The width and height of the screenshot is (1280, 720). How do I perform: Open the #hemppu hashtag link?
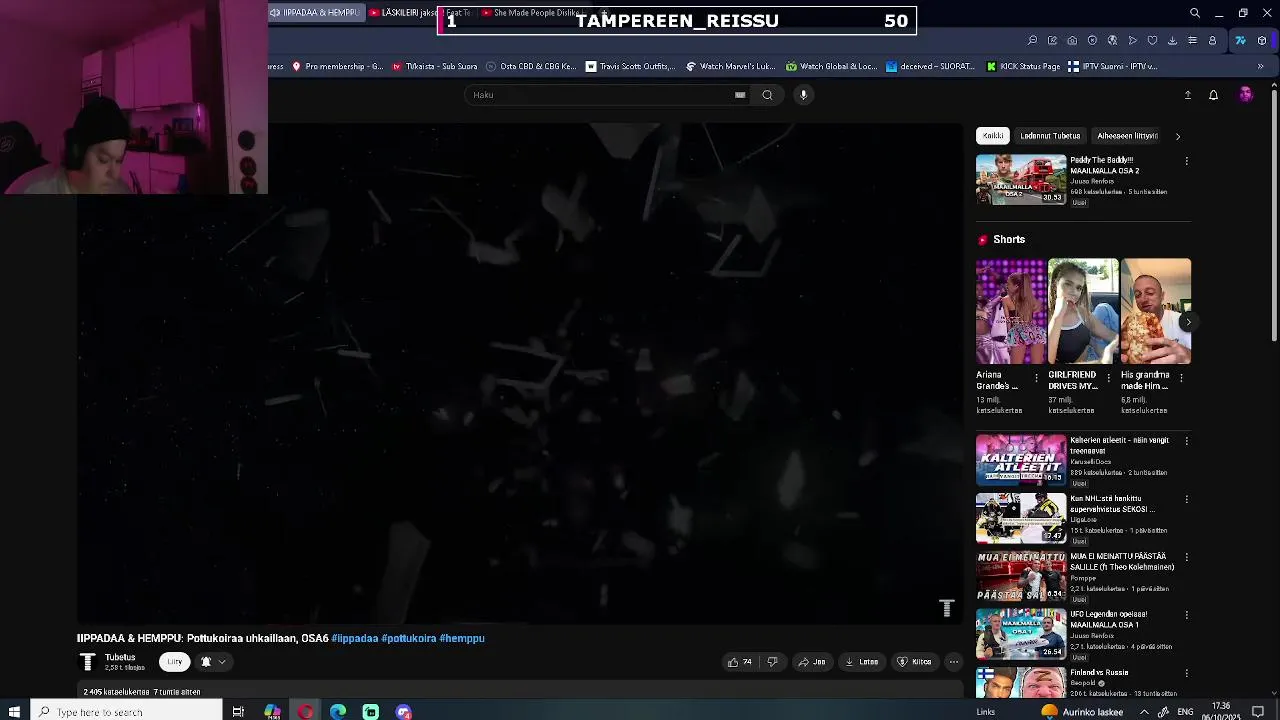tap(462, 638)
